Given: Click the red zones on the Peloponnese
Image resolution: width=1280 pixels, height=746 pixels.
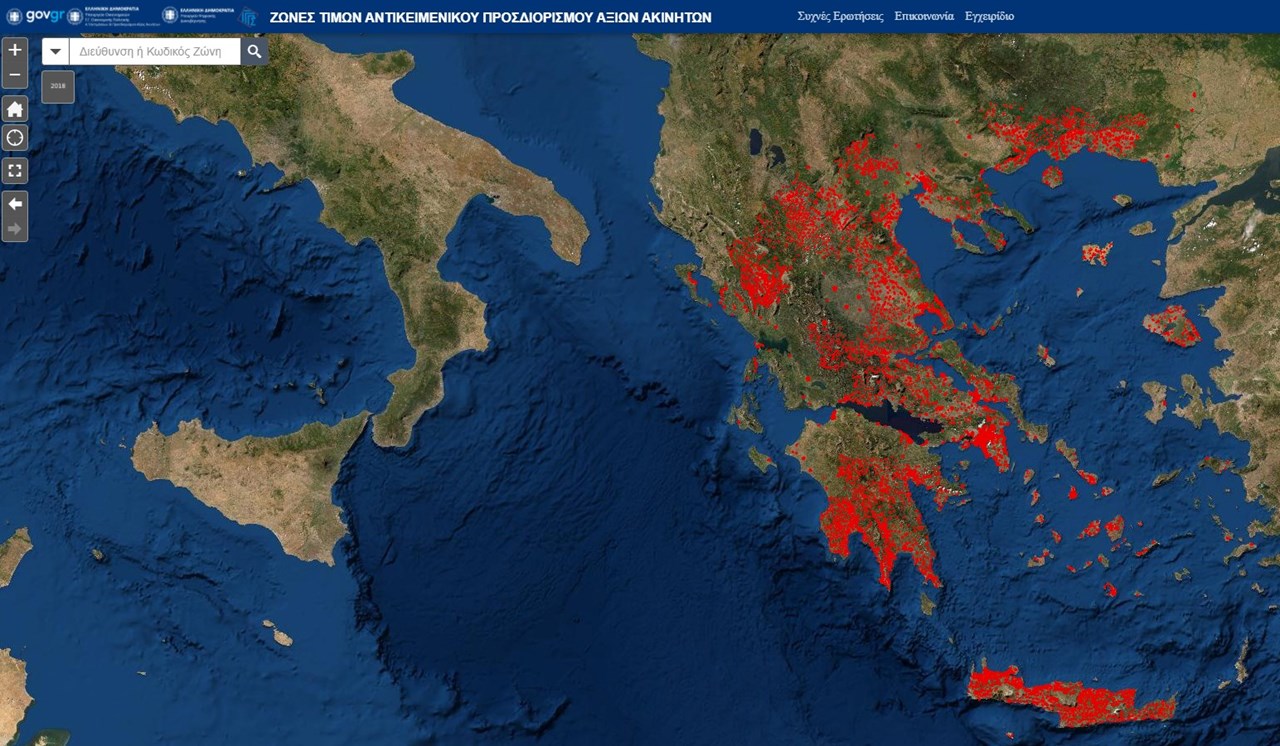Looking at the screenshot, I should pos(875,500).
